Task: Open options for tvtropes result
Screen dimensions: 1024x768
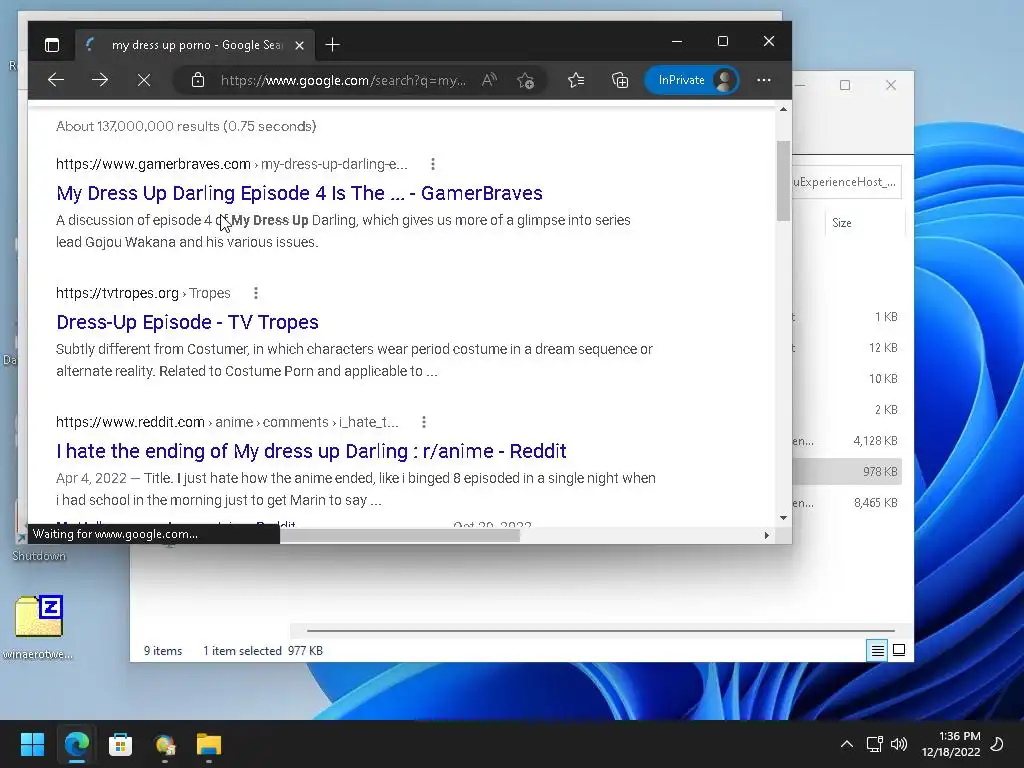Action: pyautogui.click(x=256, y=293)
